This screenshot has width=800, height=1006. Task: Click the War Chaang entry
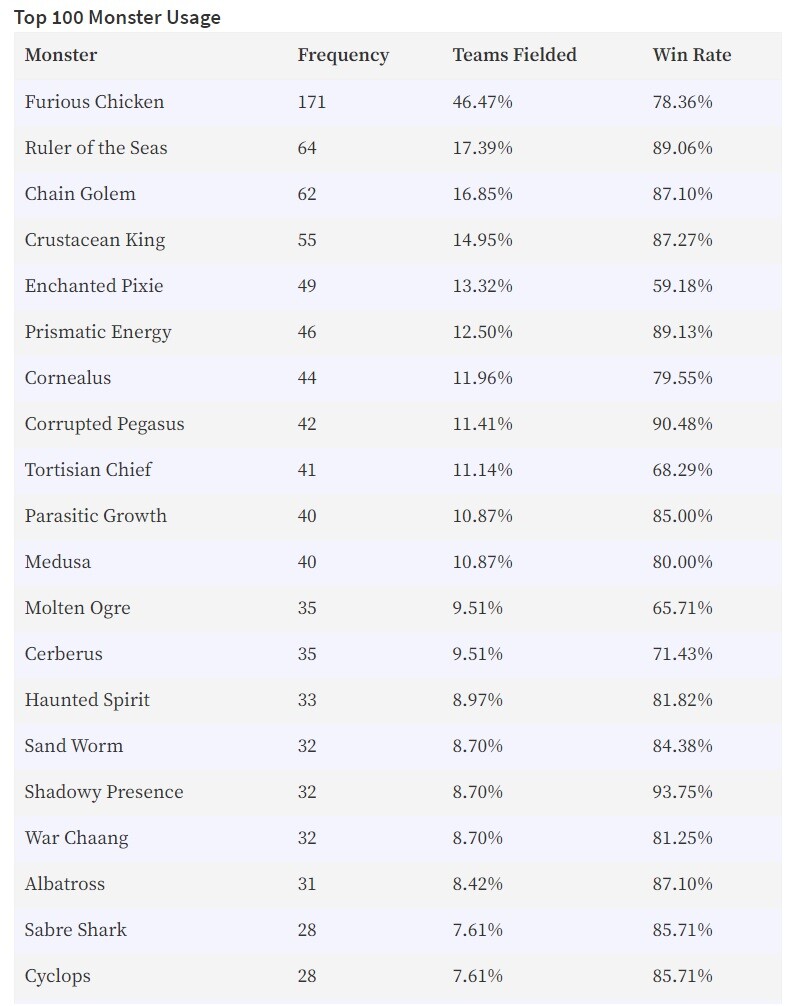(76, 838)
